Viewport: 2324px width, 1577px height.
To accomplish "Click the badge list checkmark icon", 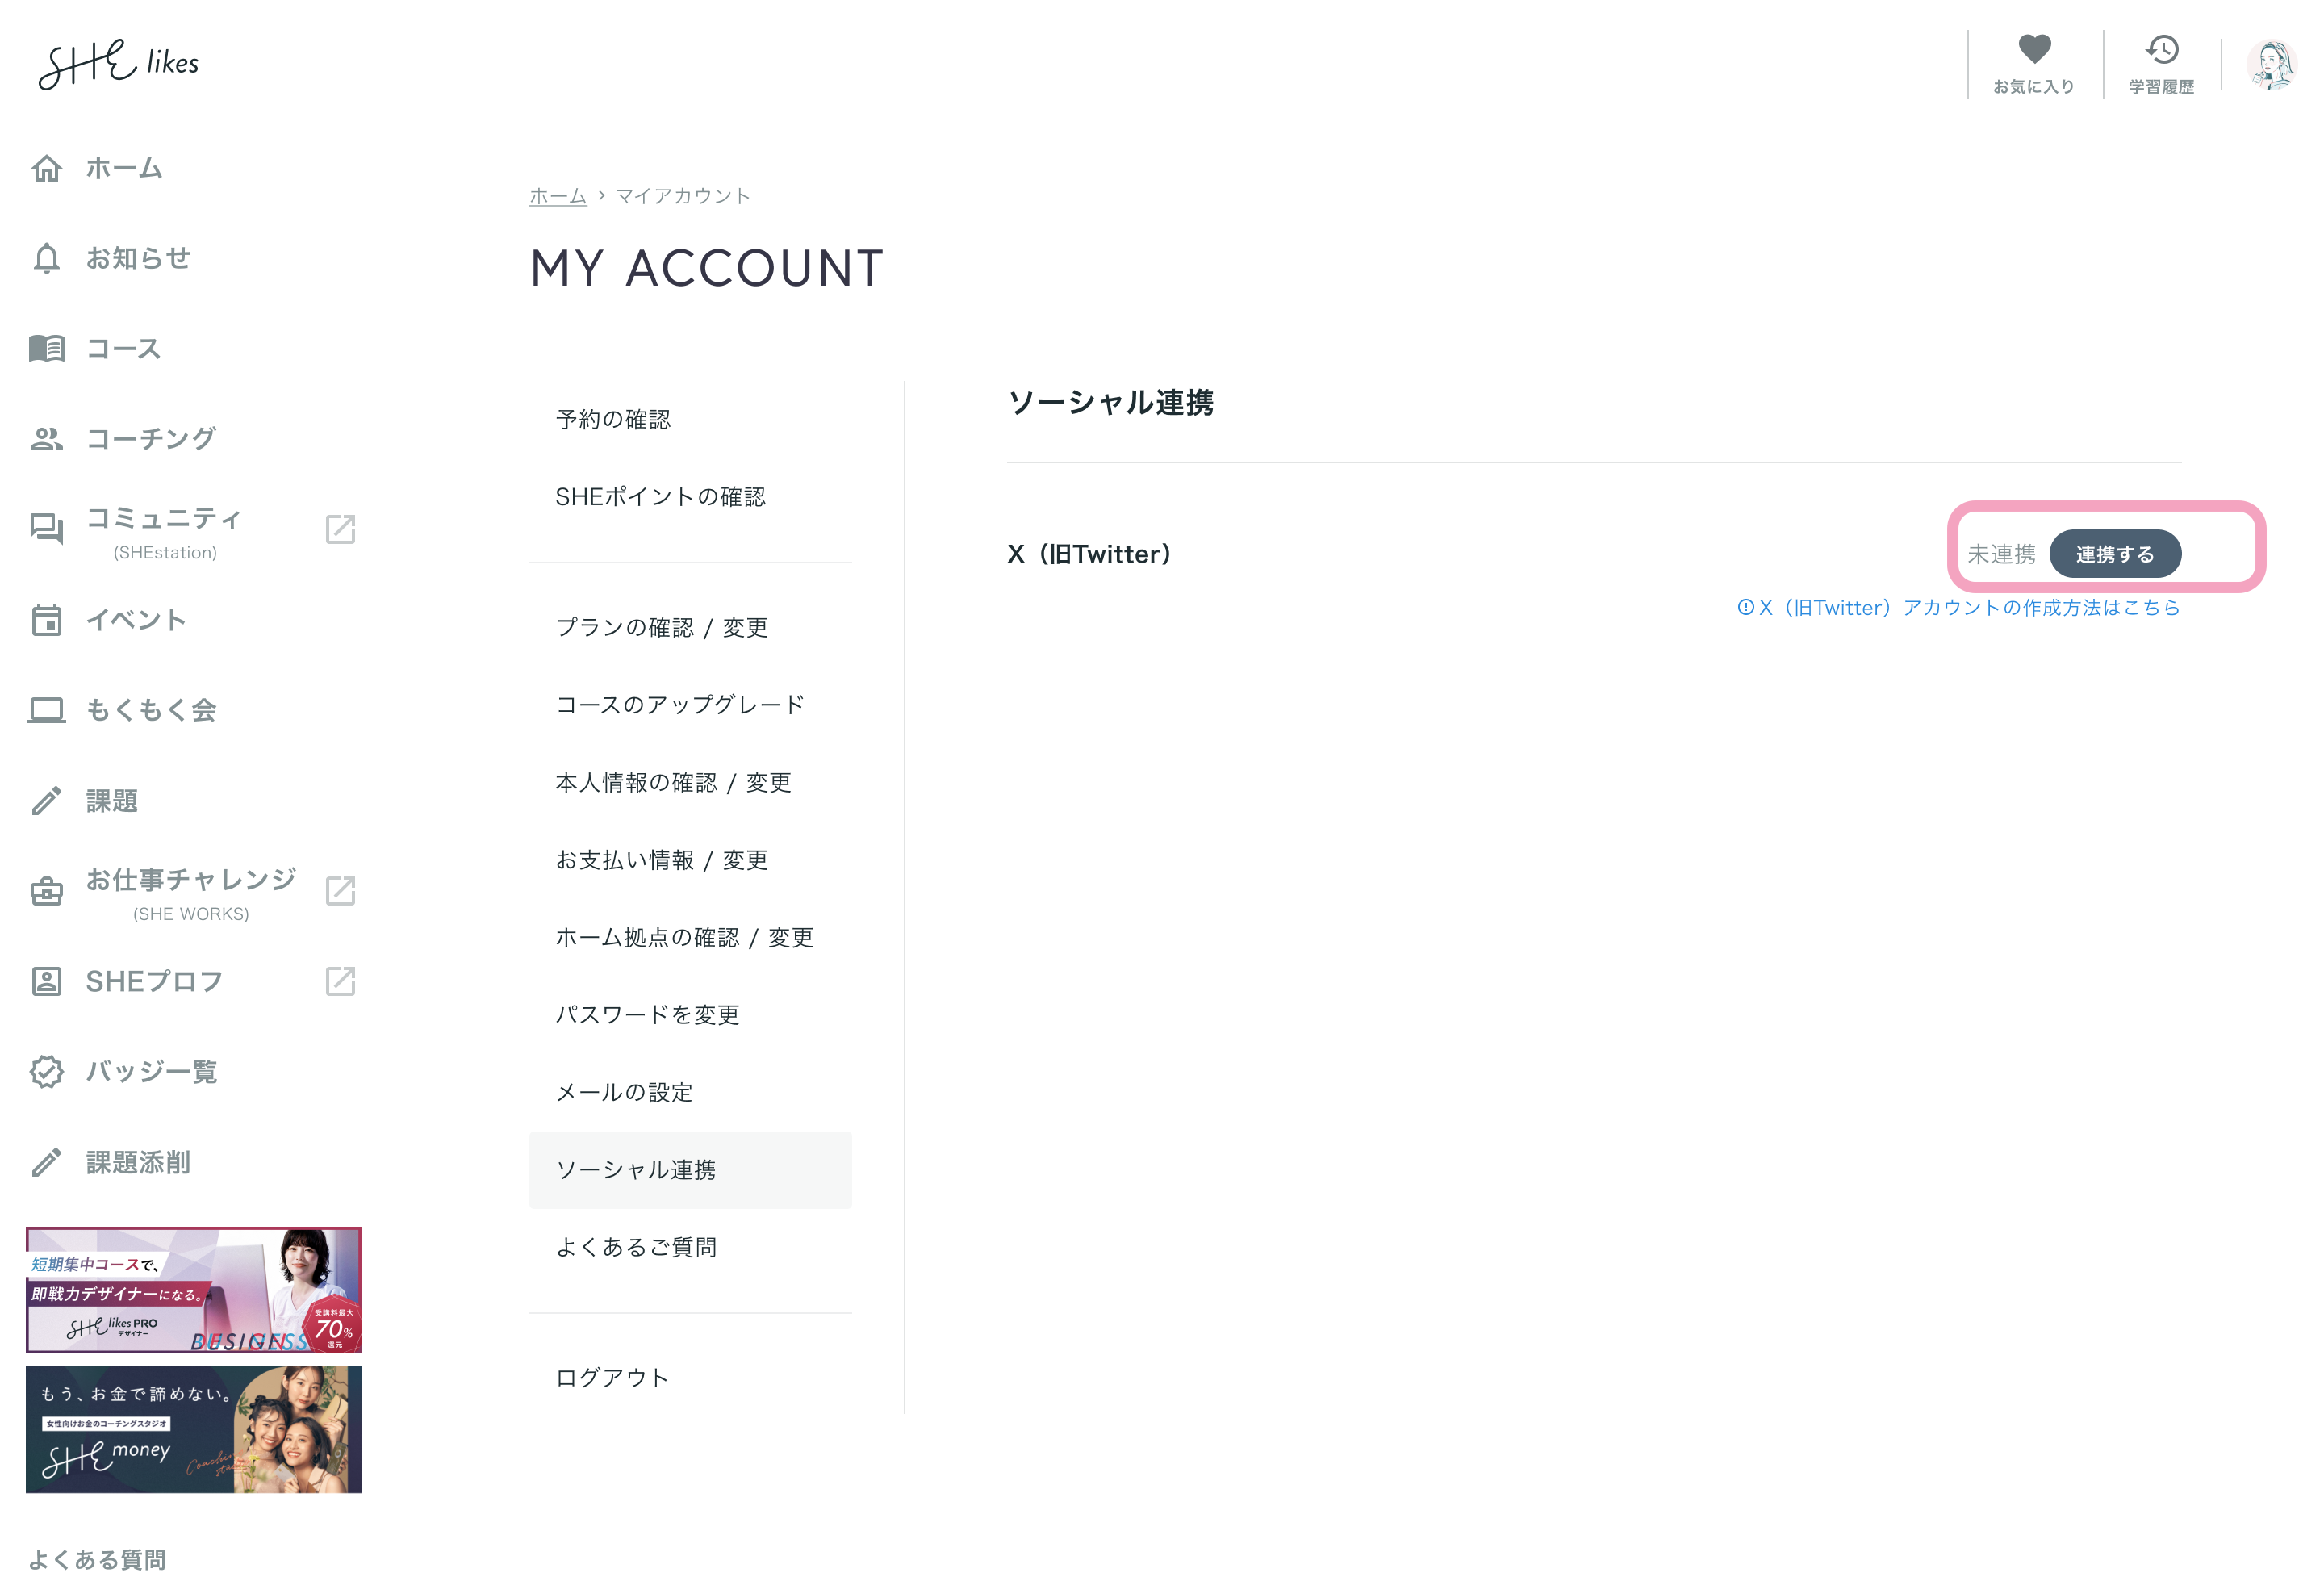I will pyautogui.click(x=46, y=1071).
